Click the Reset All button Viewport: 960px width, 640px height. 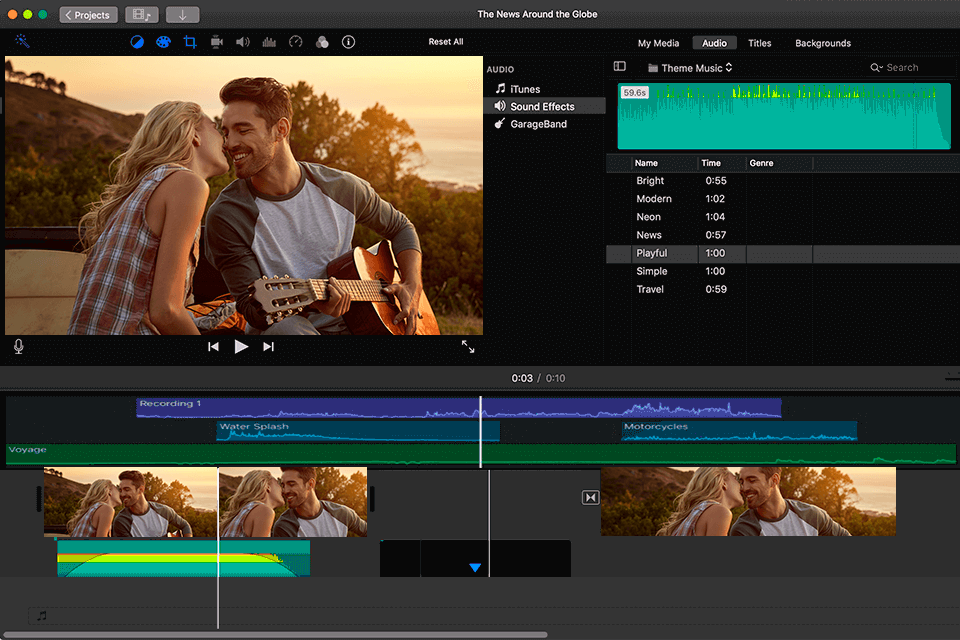pos(445,42)
